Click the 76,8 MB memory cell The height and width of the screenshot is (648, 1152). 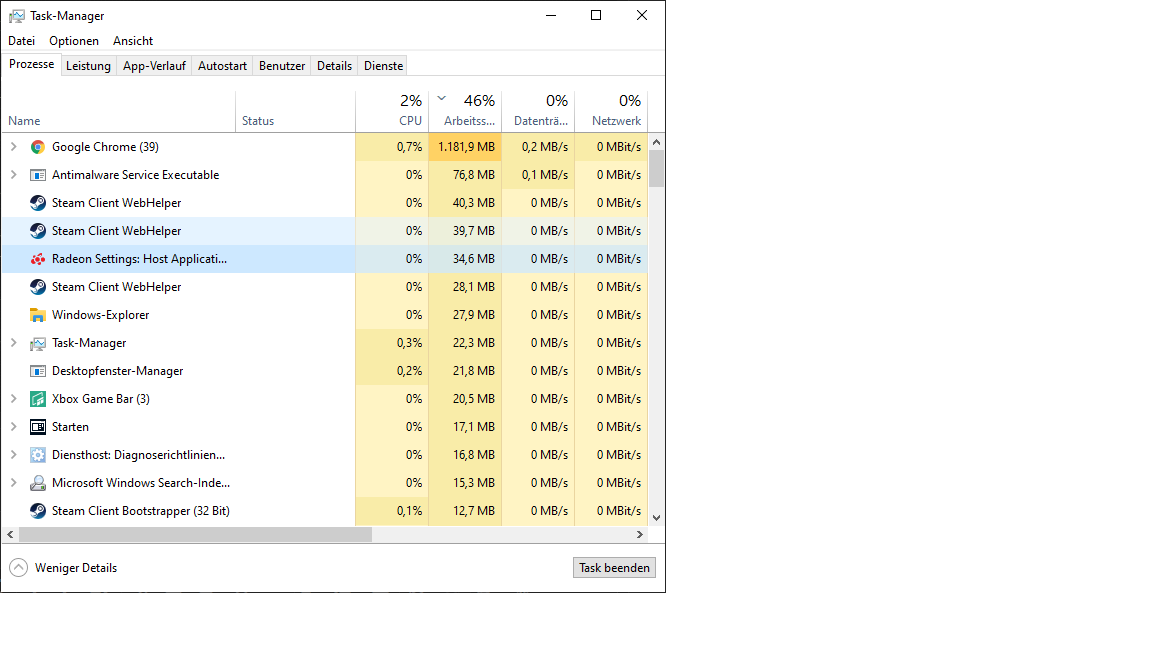tap(466, 175)
